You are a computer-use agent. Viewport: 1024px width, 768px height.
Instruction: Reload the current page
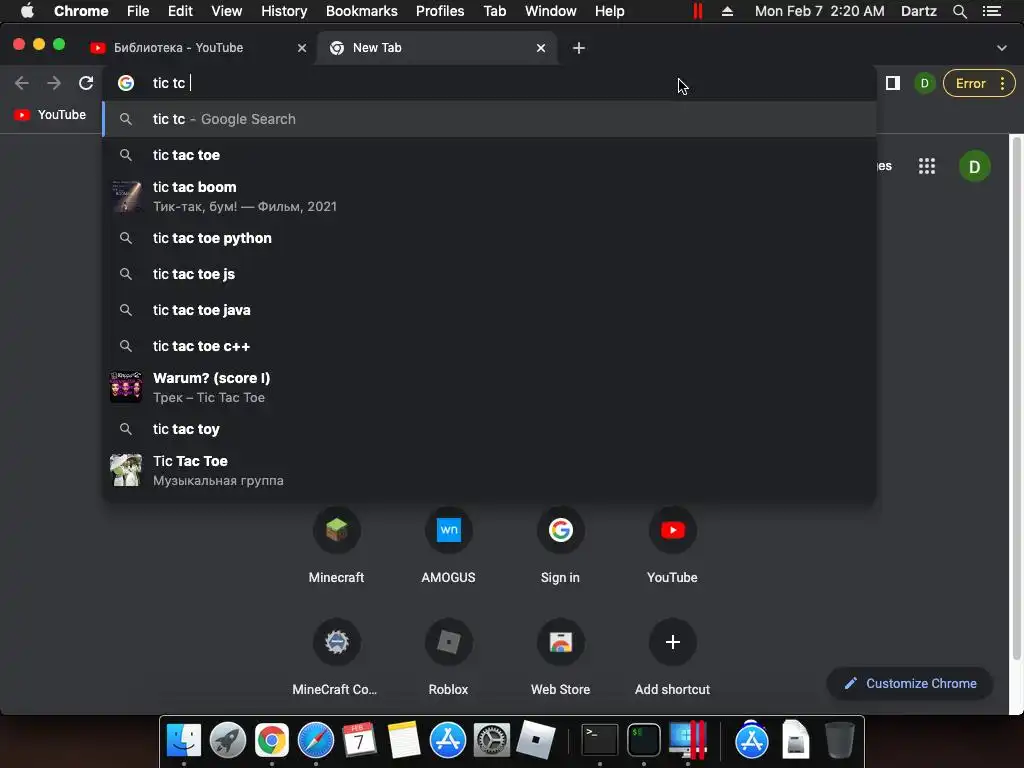pyautogui.click(x=86, y=83)
